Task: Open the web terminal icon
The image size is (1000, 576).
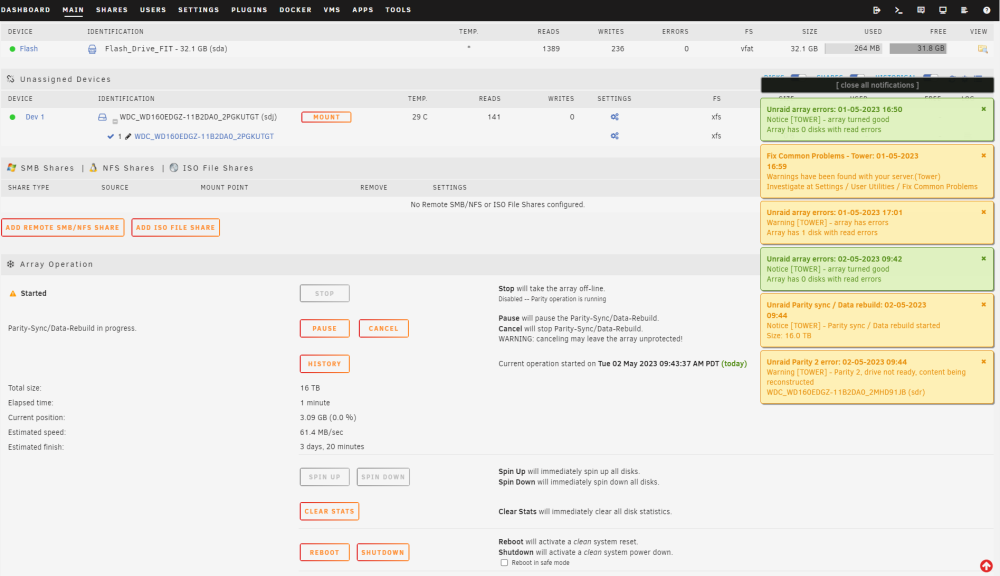Action: point(899,10)
